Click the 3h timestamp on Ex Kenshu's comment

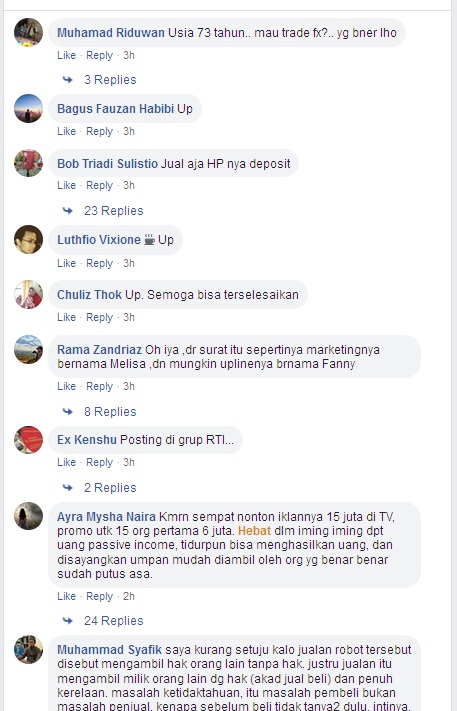click(129, 463)
